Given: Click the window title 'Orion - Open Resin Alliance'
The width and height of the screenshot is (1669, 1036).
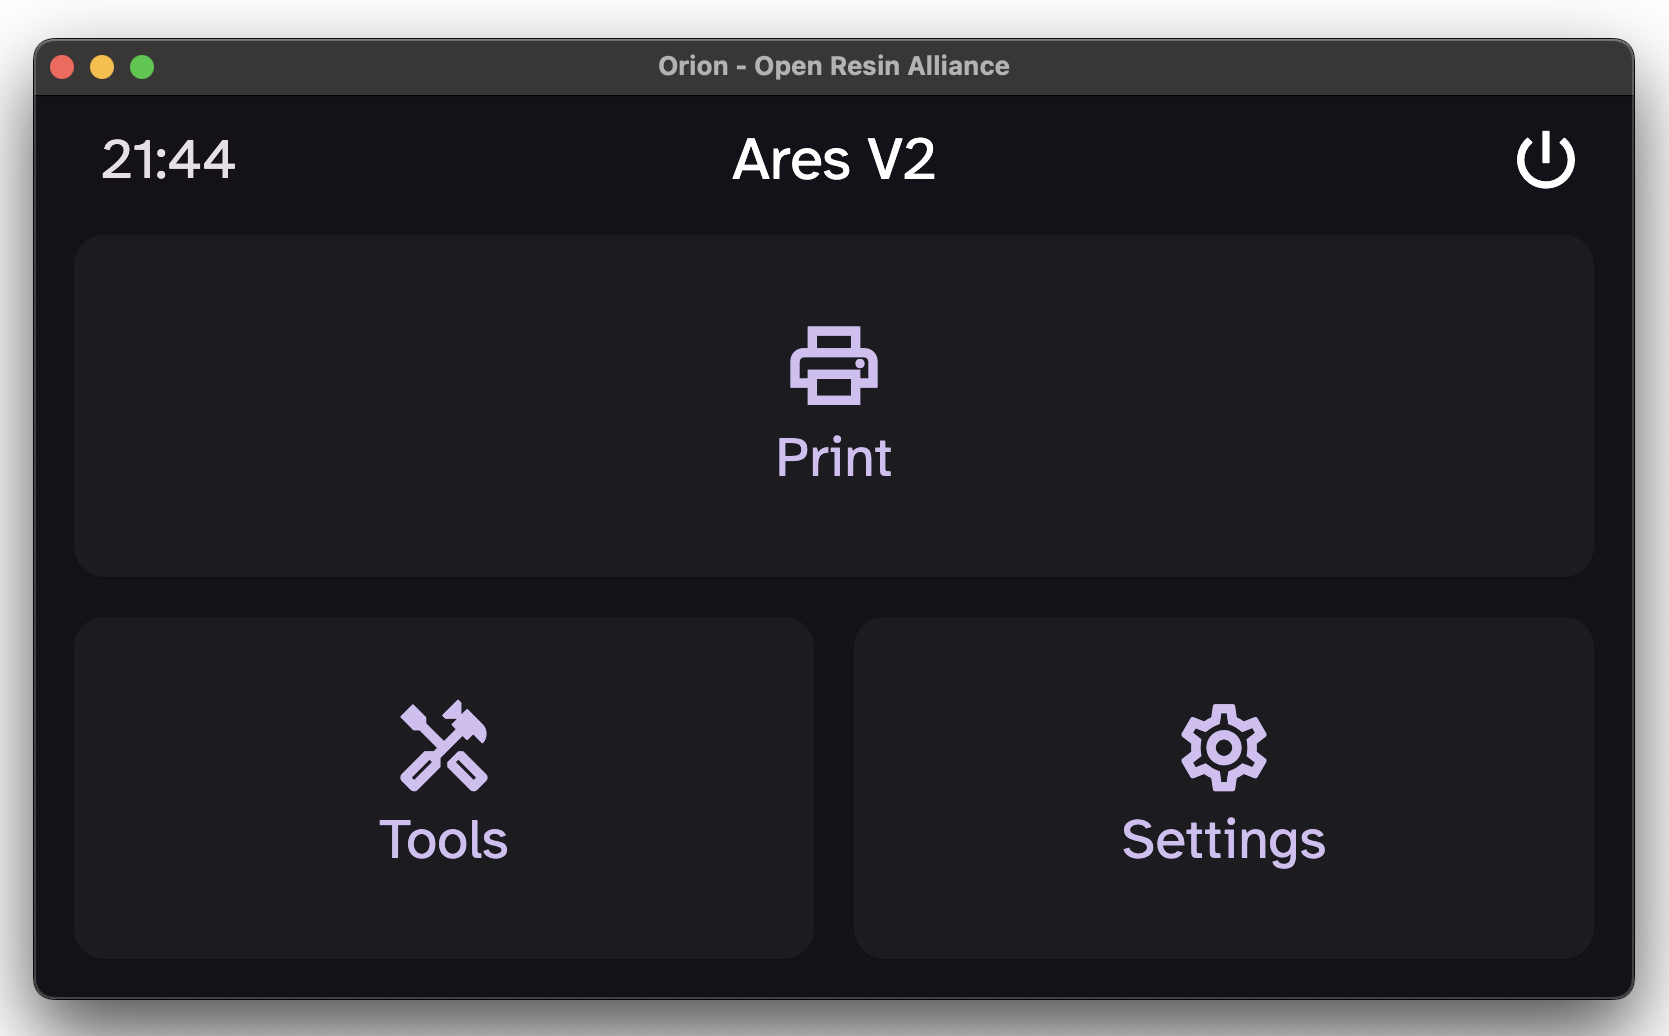Looking at the screenshot, I should pos(833,66).
